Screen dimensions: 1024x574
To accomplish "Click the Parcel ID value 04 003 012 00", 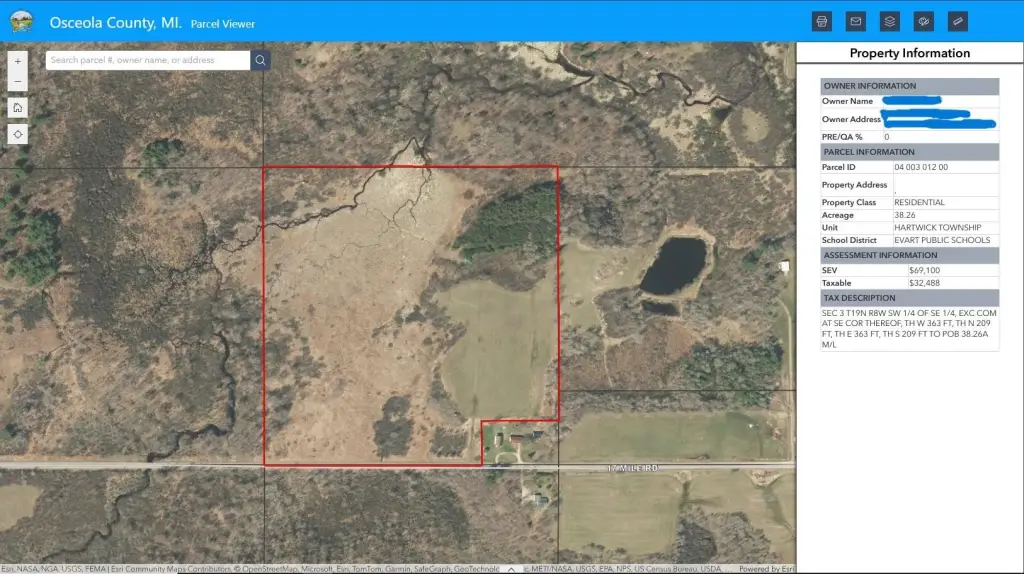I will tap(921, 167).
